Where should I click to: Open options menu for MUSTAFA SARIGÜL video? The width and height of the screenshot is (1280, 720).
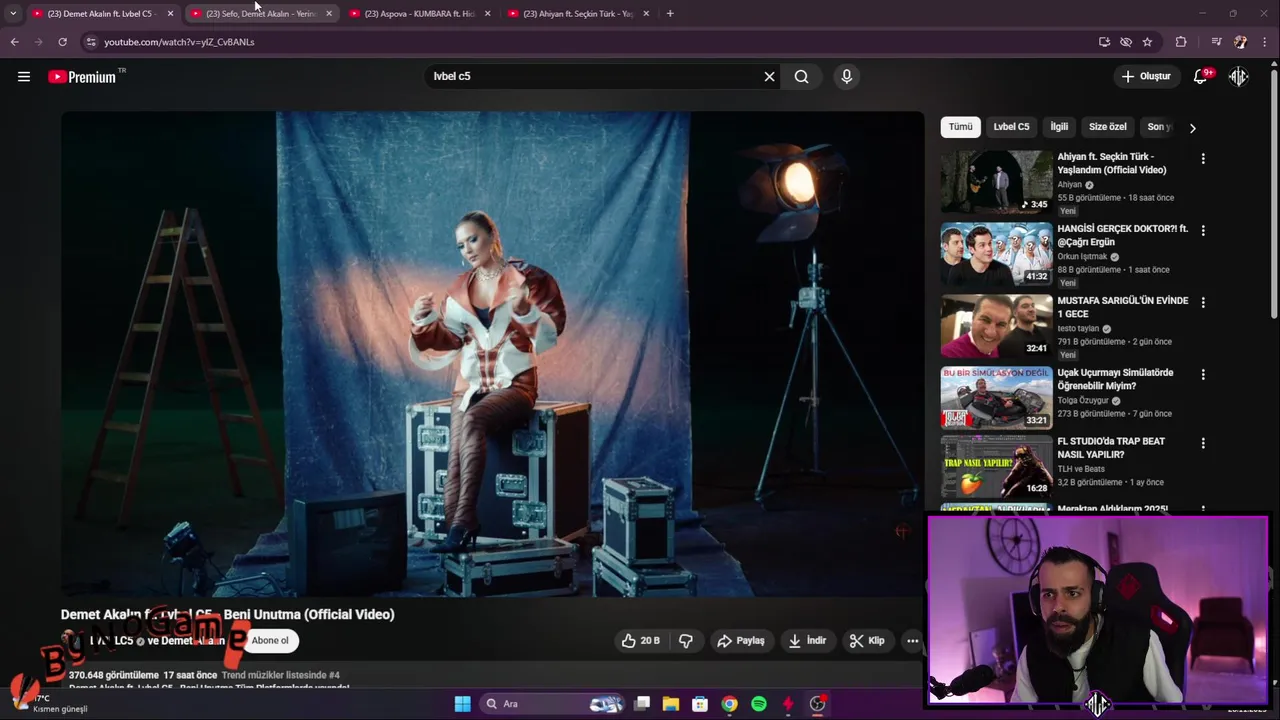click(x=1203, y=303)
